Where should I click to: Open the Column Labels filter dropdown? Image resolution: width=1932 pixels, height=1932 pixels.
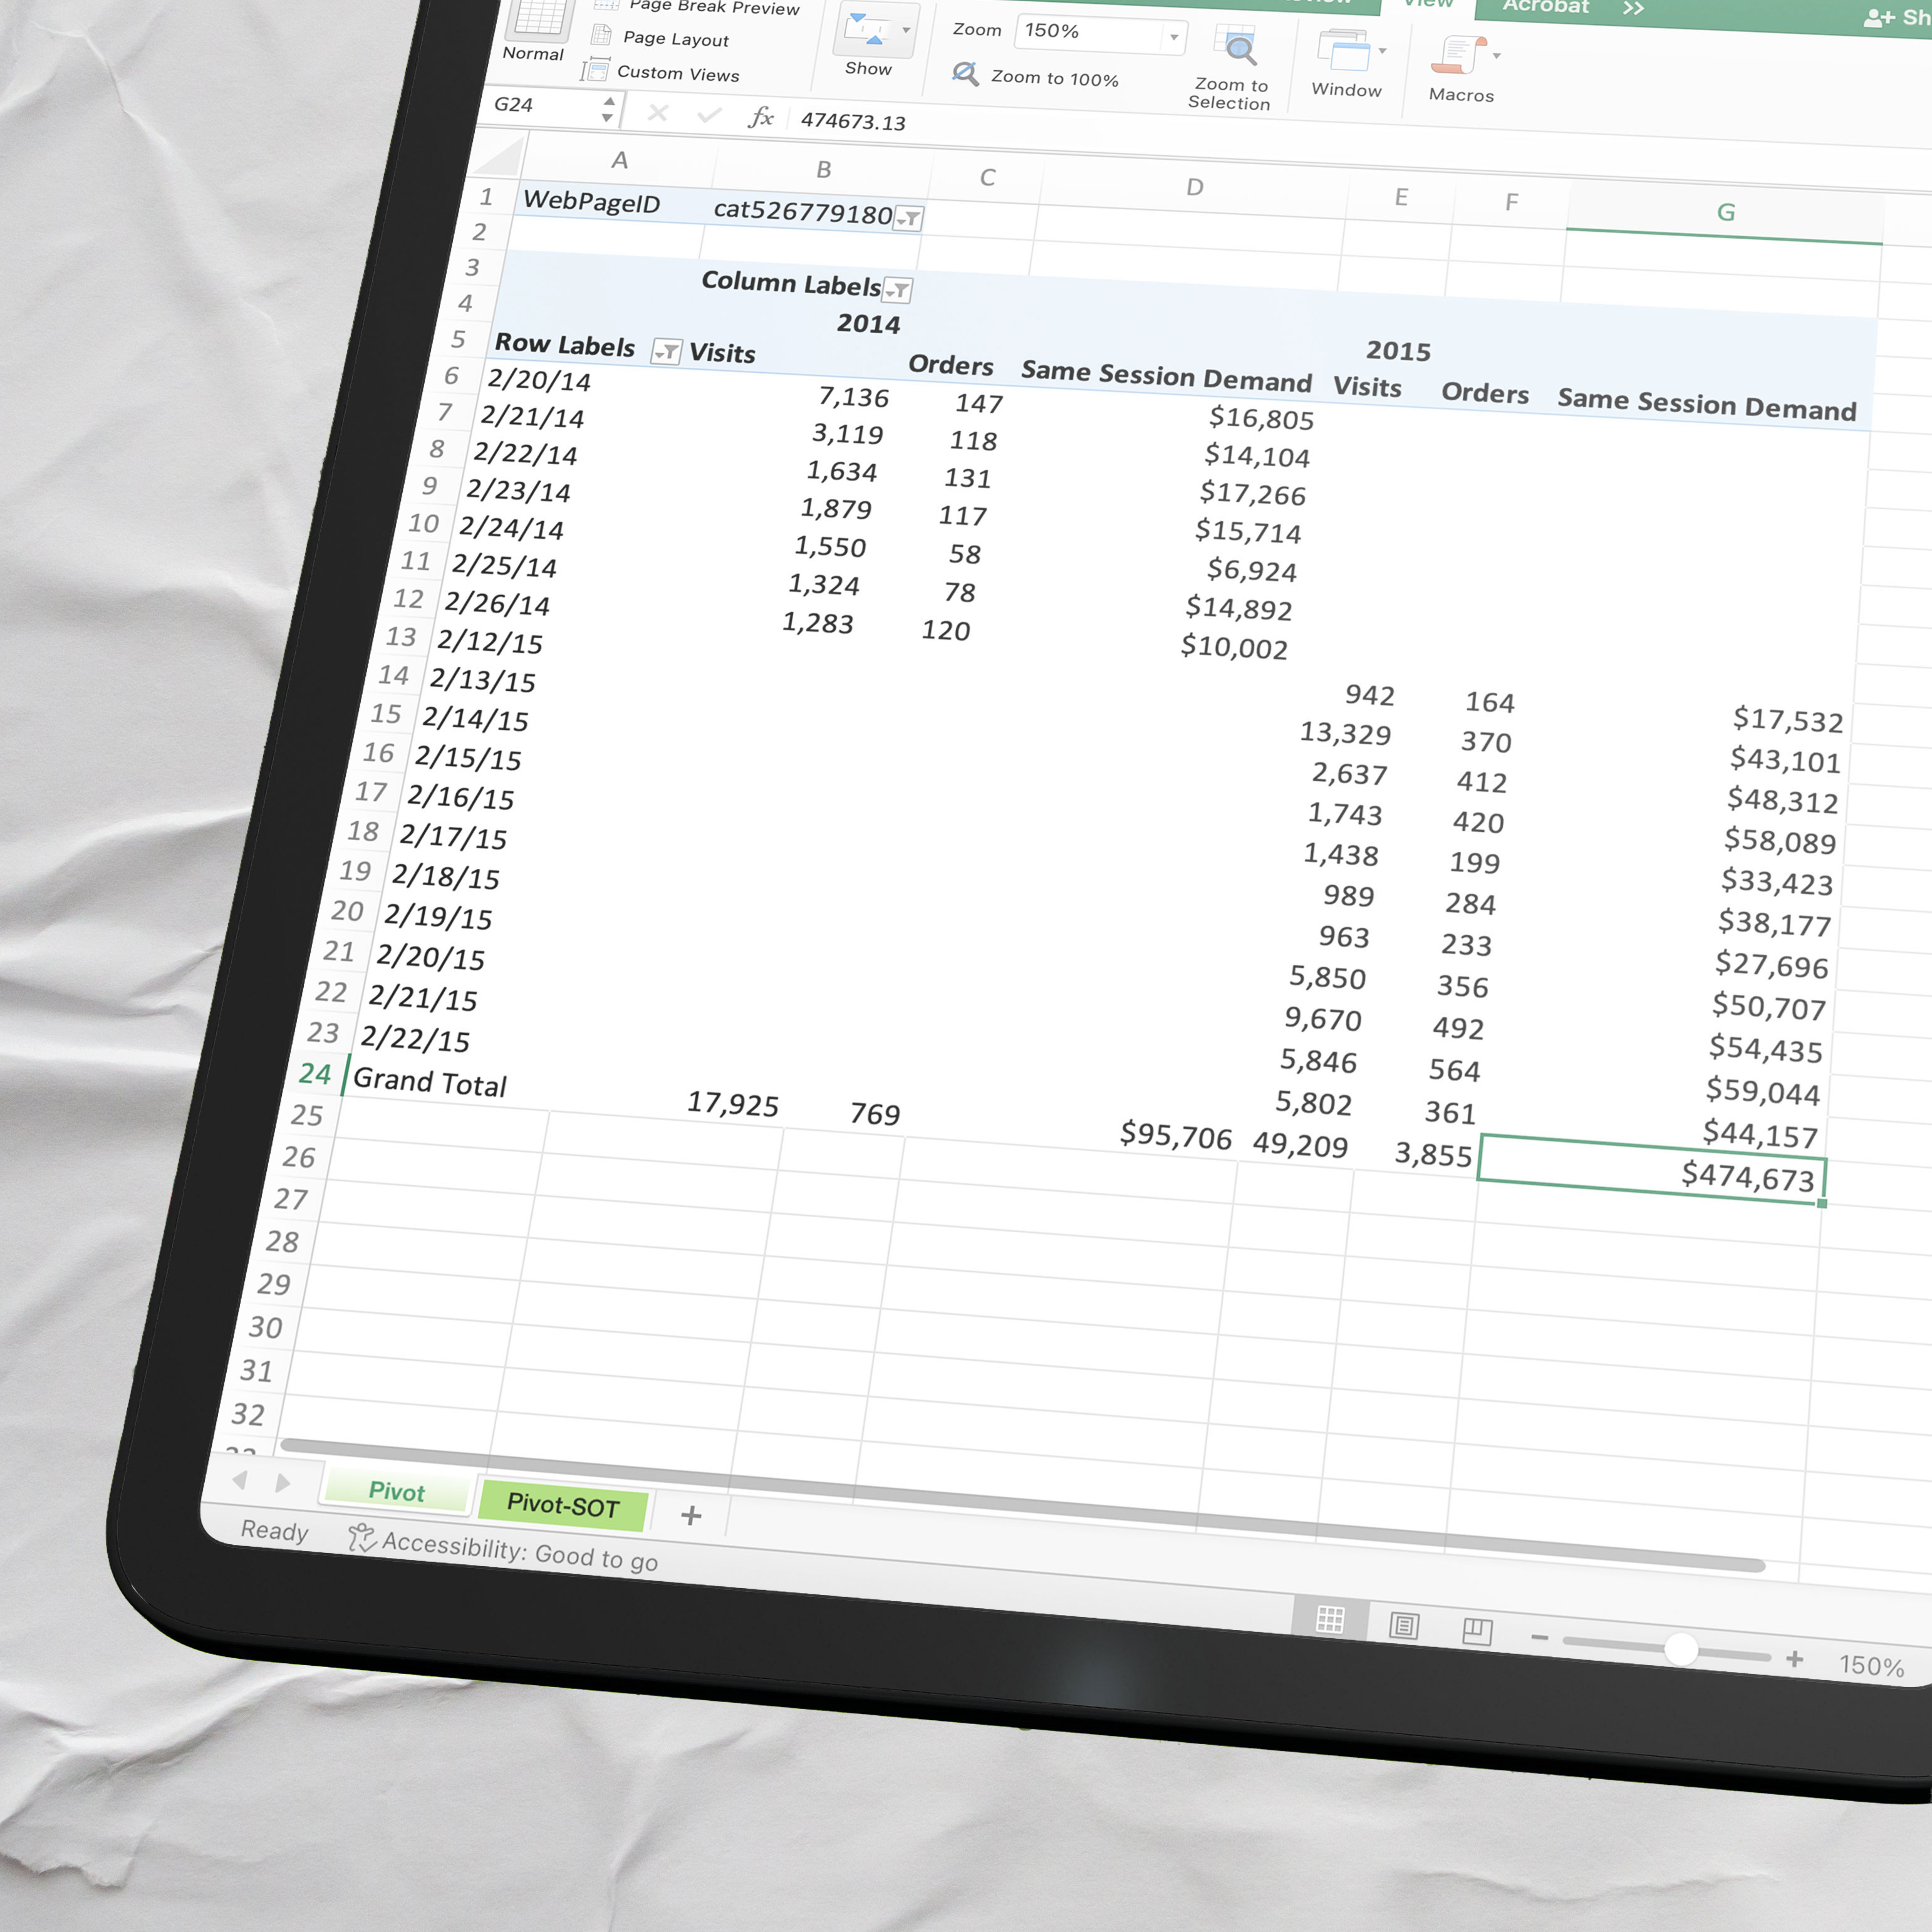(x=899, y=291)
